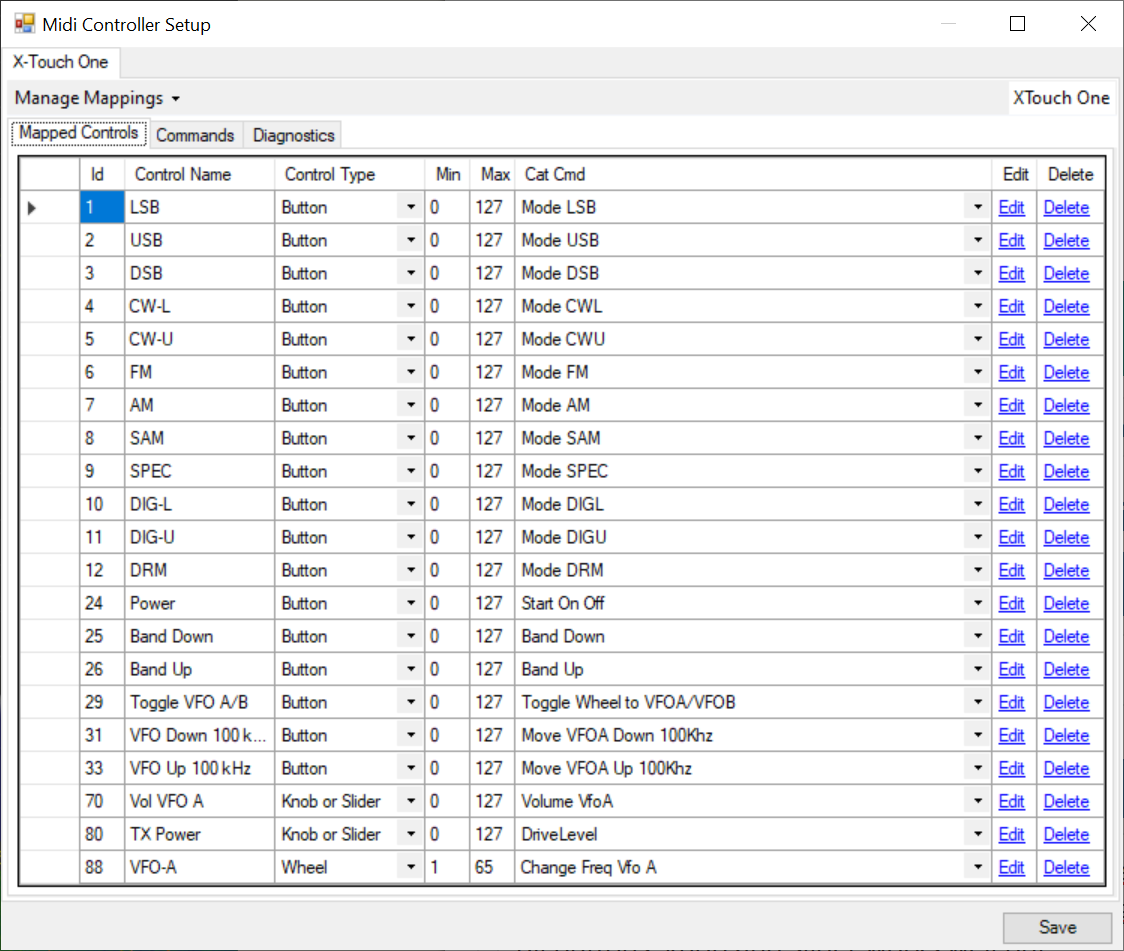1124x951 pixels.
Task: Click the Max column header
Action: pos(492,174)
